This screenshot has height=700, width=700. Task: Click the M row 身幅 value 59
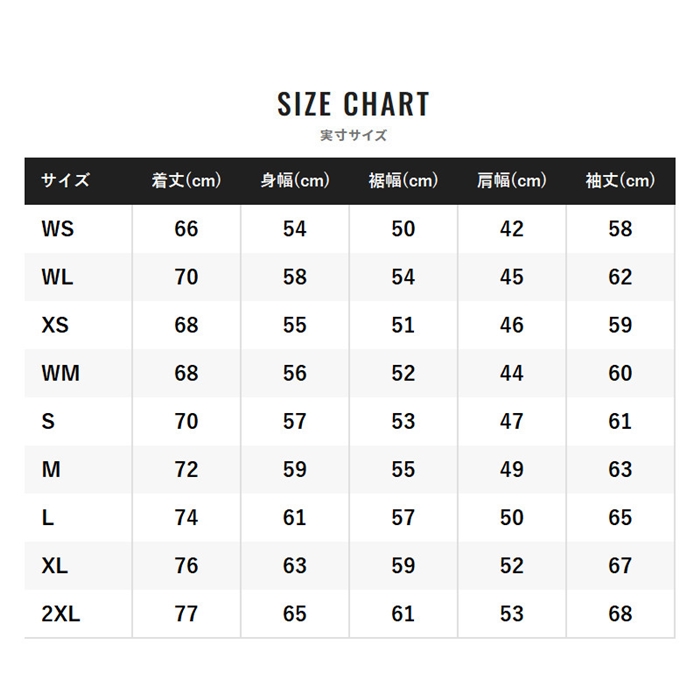[x=295, y=470]
